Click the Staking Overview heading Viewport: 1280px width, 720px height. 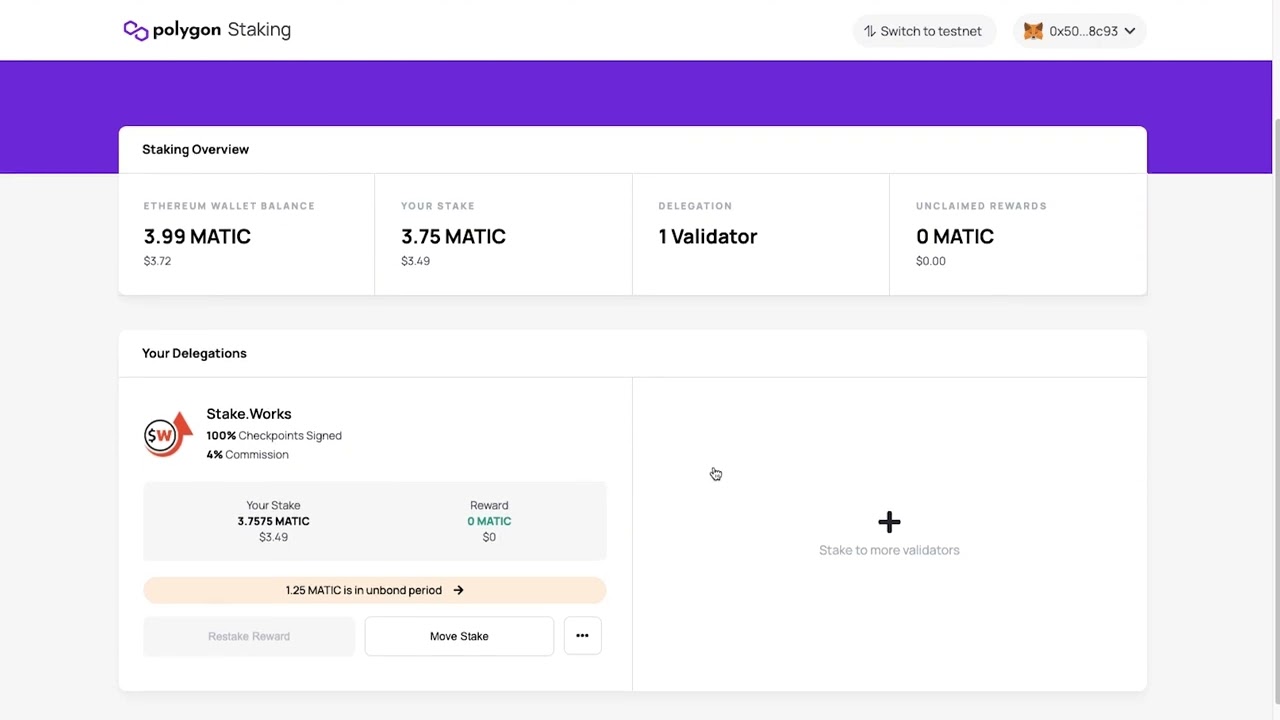point(195,149)
